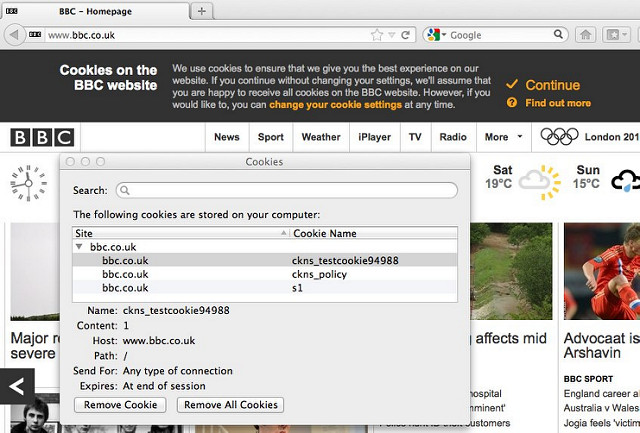Click host value www.bbc.co.uk in details

tap(159, 341)
